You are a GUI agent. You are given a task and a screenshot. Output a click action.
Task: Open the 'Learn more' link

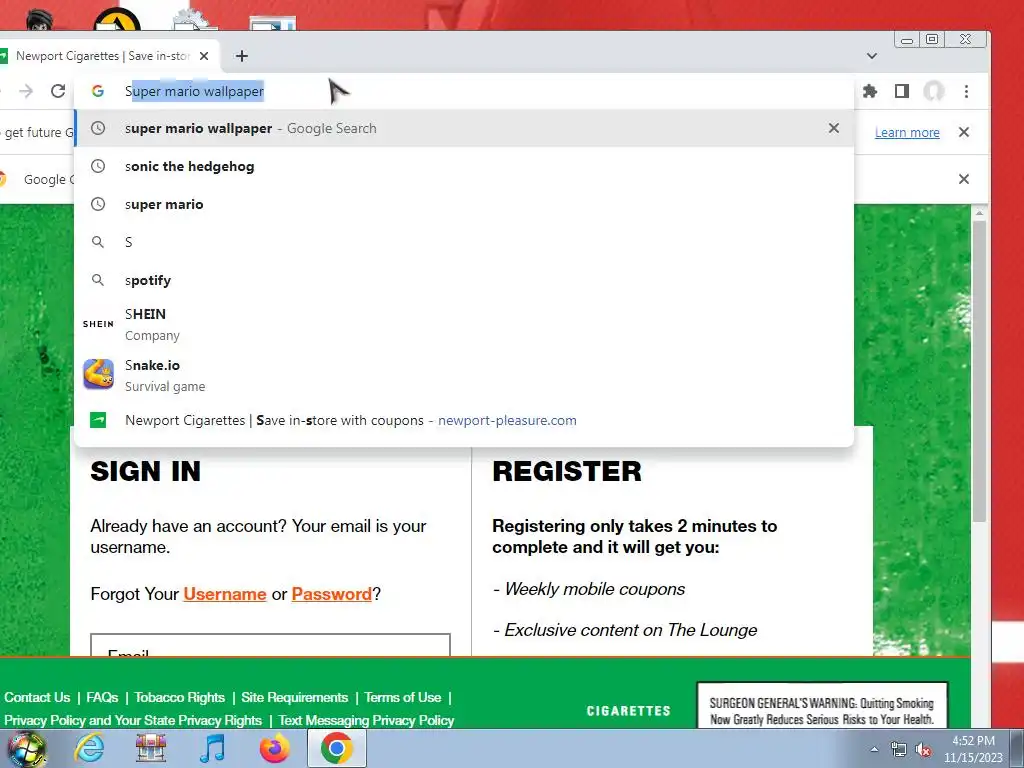pos(907,133)
